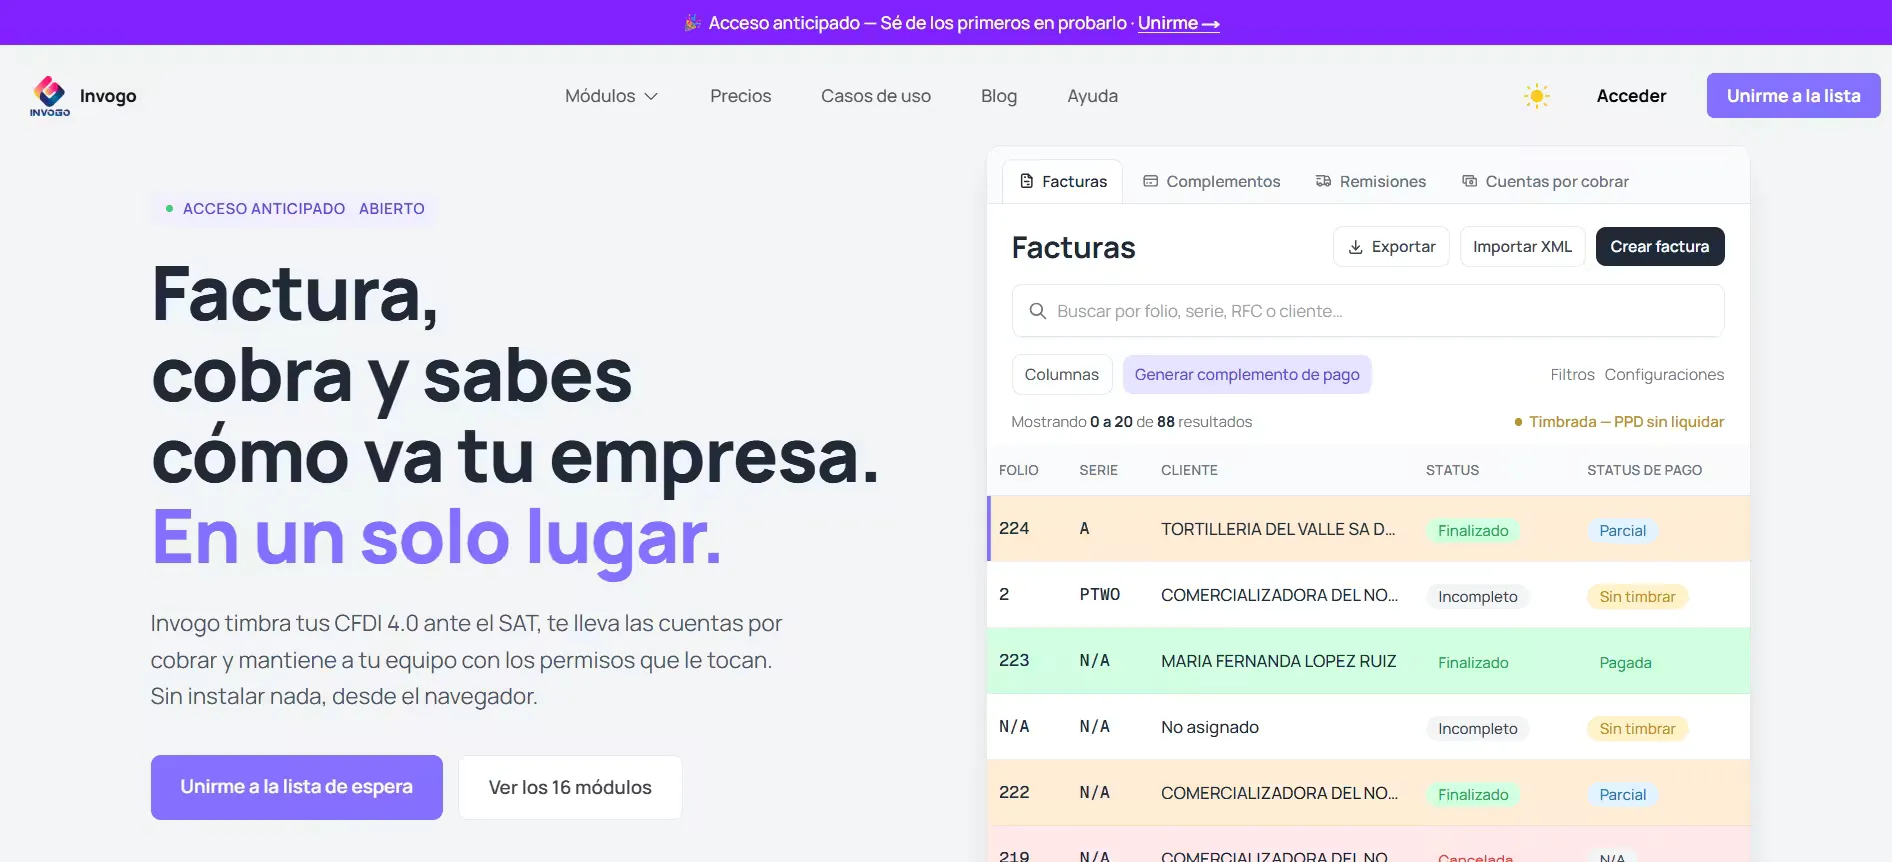The width and height of the screenshot is (1892, 862).
Task: Open the Precios menu item
Action: click(740, 96)
